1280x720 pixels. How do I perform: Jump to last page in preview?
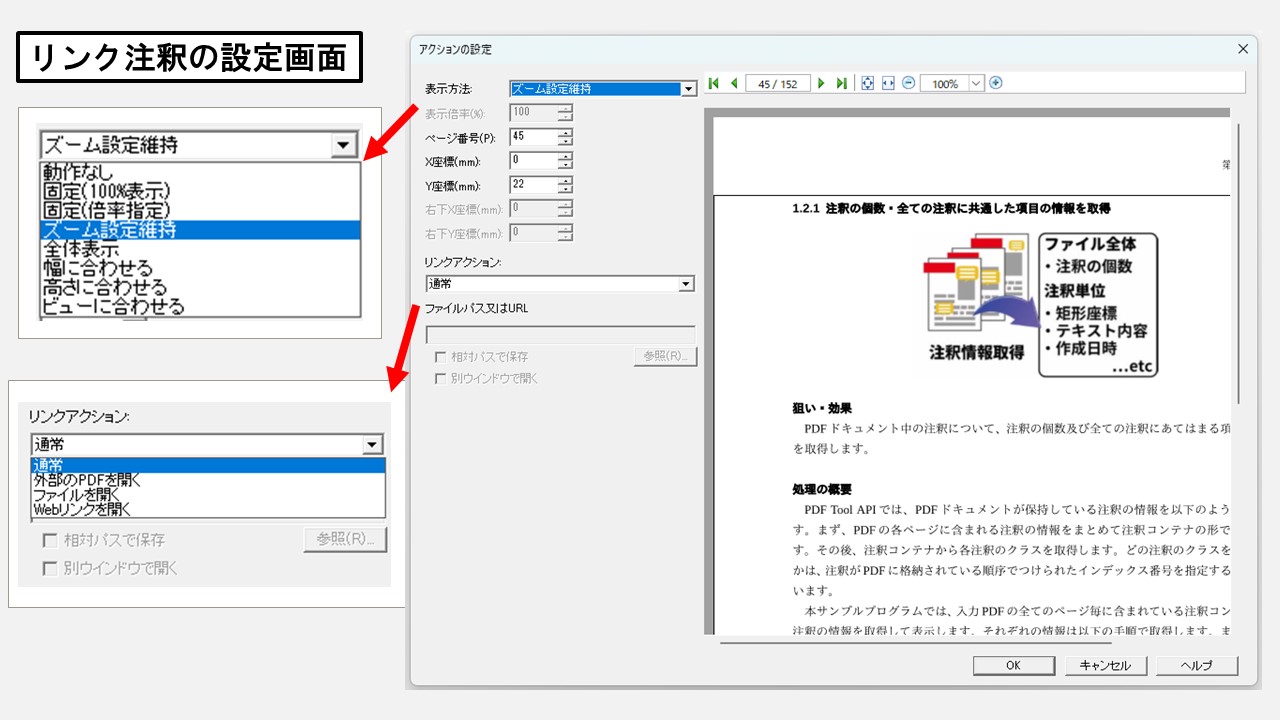point(841,84)
